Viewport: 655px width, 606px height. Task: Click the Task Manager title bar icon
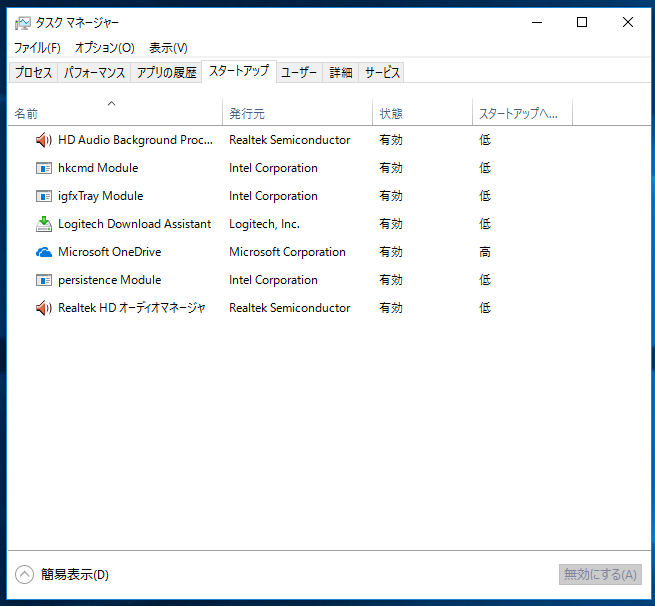[23, 23]
